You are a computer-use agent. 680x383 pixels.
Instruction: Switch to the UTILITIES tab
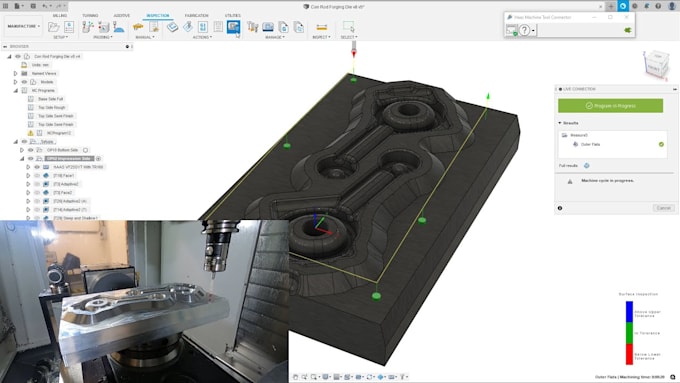(x=233, y=16)
